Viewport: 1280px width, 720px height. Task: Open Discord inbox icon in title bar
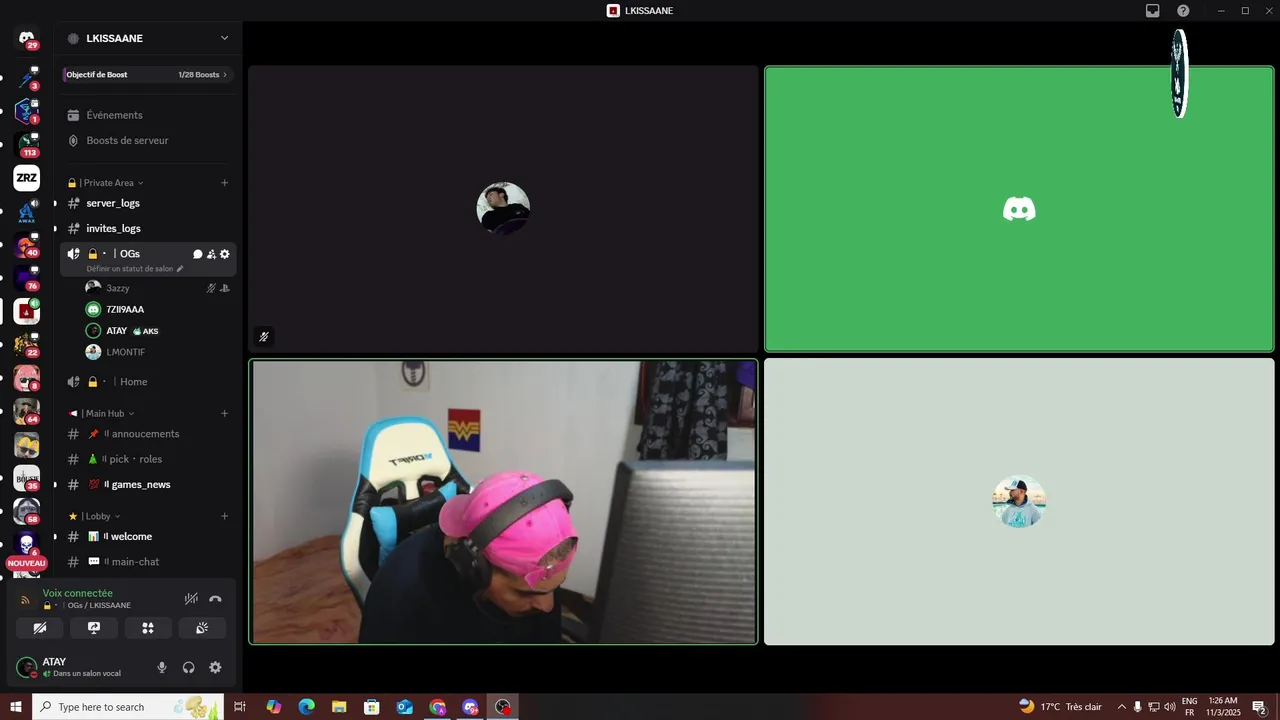click(1153, 11)
